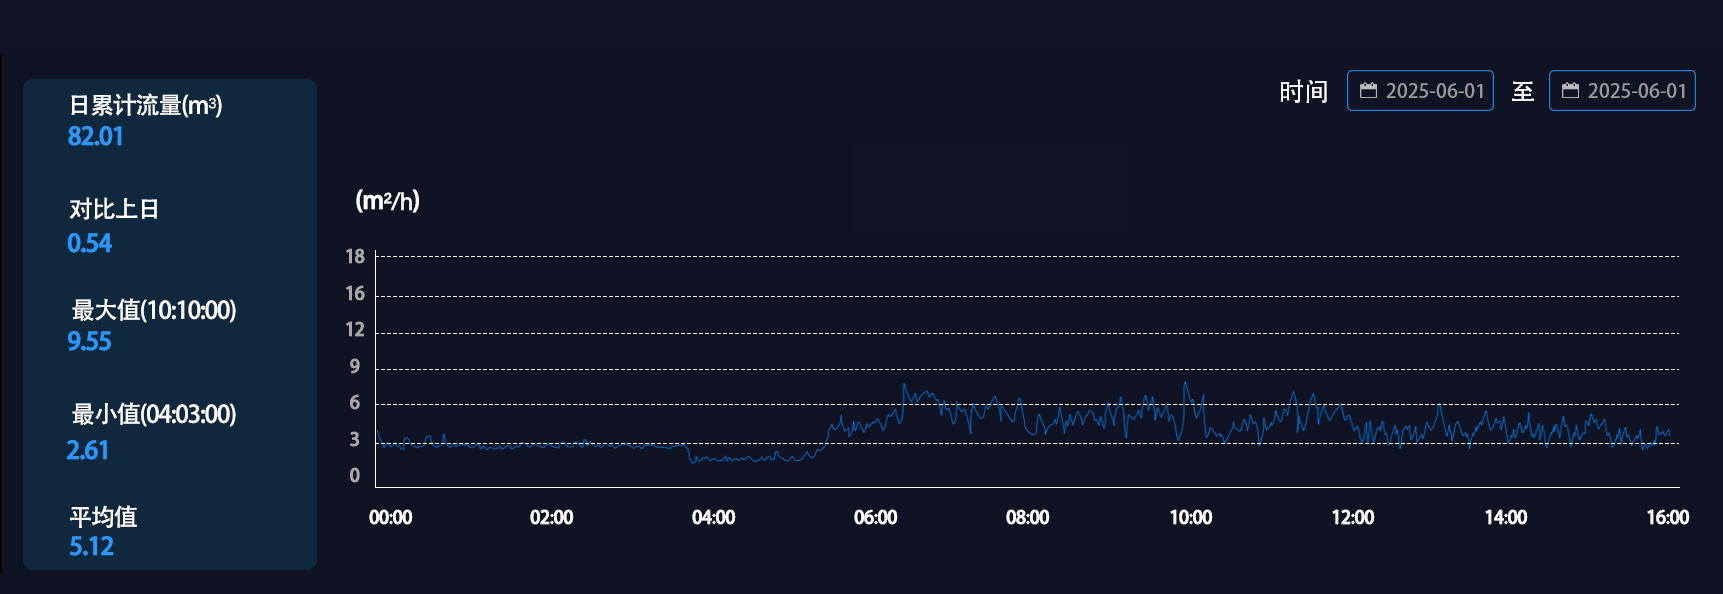This screenshot has height=594, width=1723.
Task: Click the daily cumulative flow value 82.01
Action: pos(95,137)
